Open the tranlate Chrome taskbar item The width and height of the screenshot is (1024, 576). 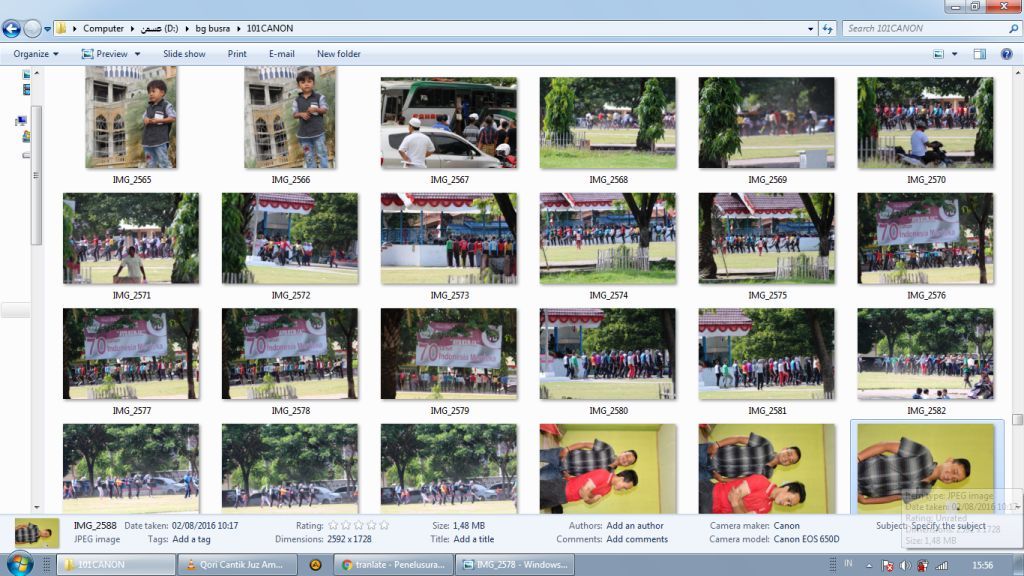[394, 565]
